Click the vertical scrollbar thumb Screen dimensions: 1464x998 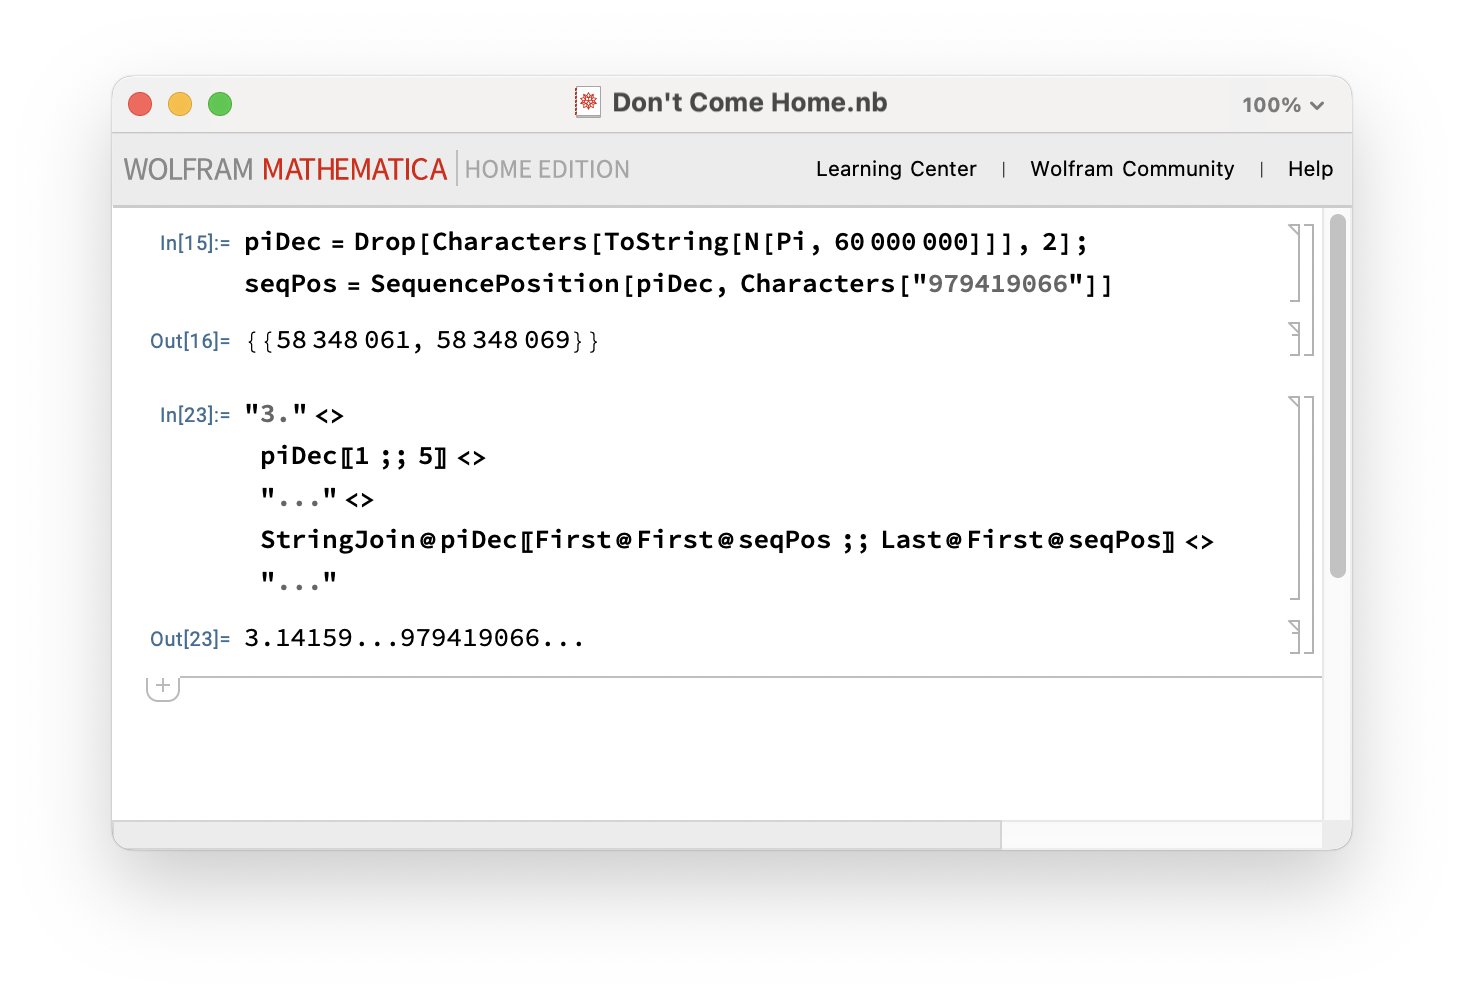tap(1338, 395)
